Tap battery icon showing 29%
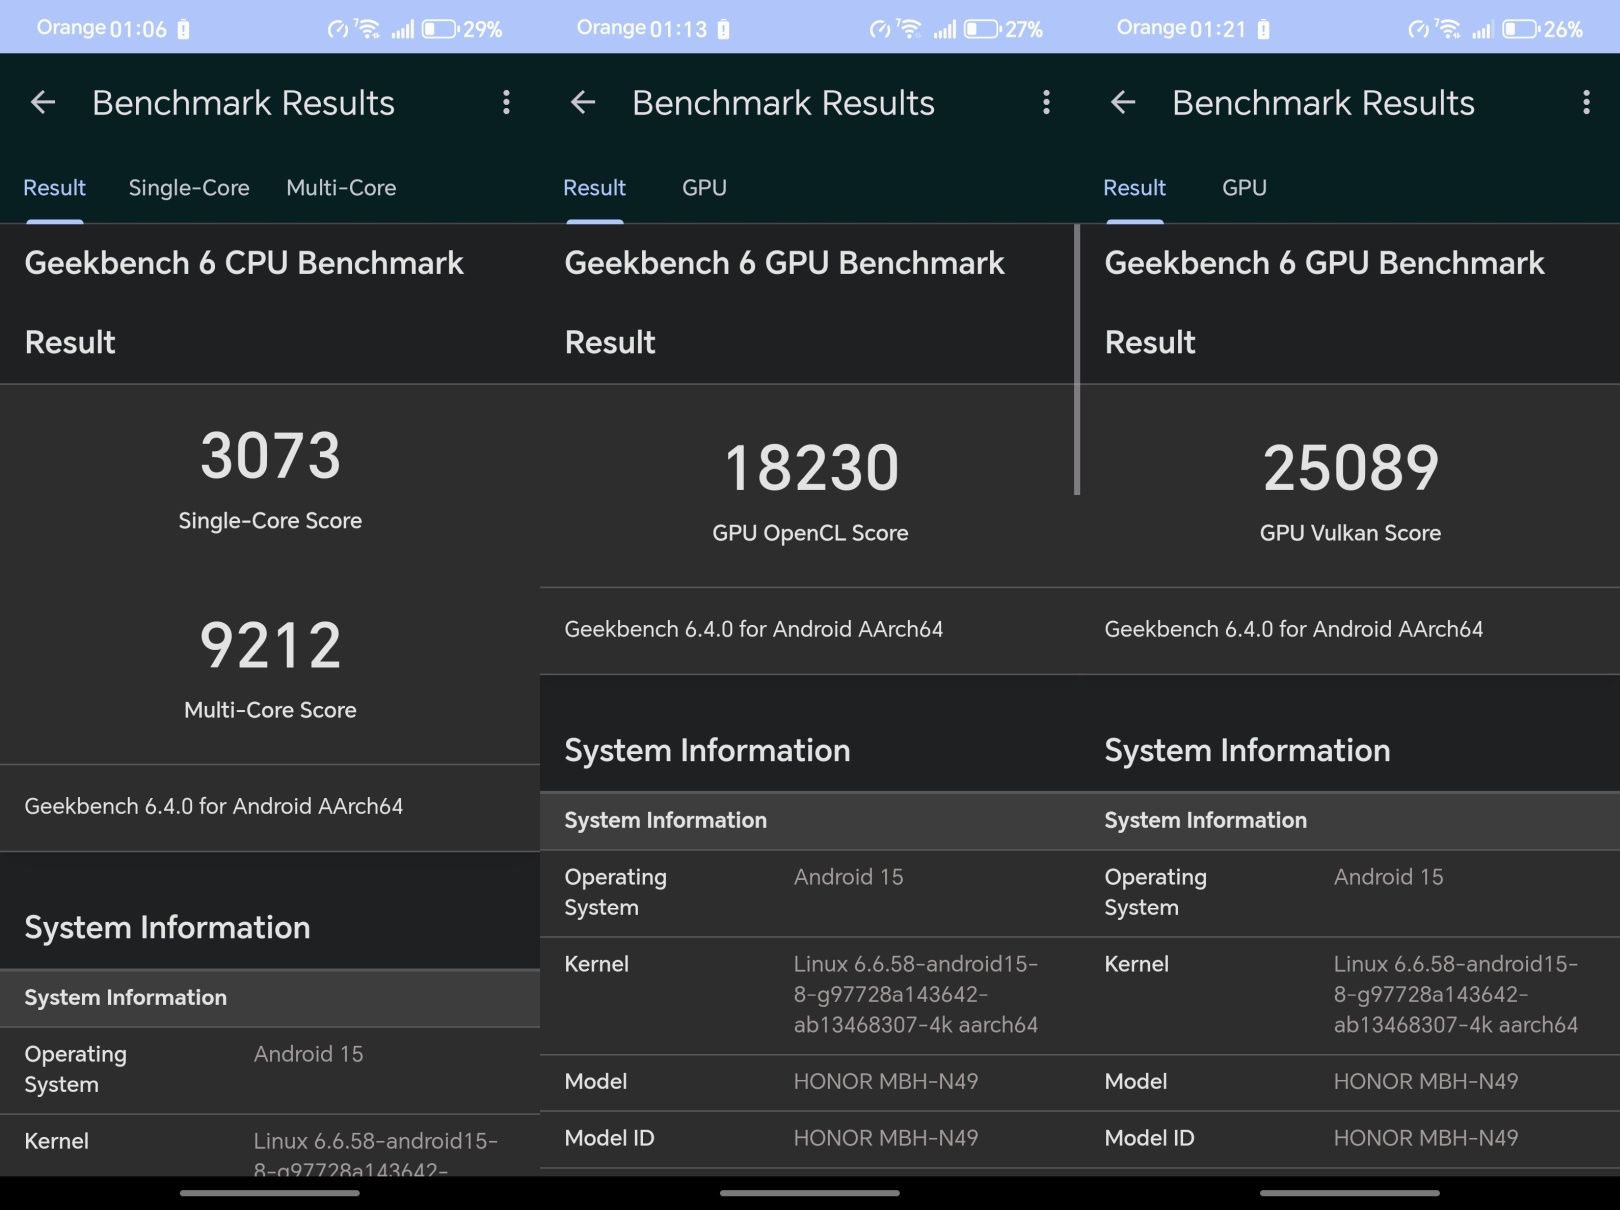 point(439,29)
